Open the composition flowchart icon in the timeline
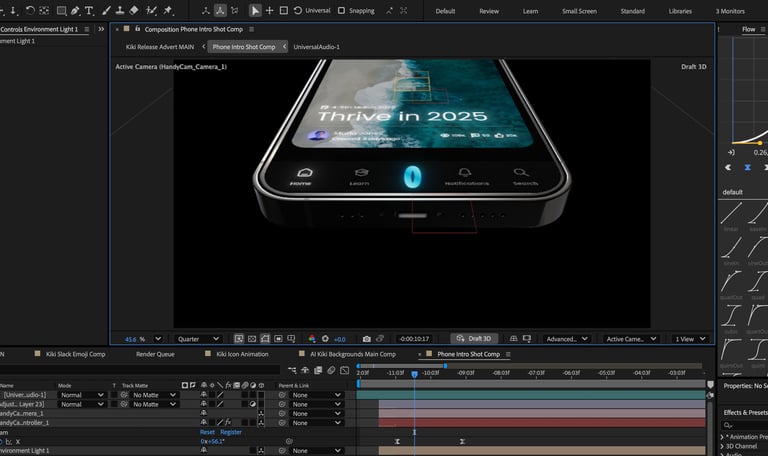 (292, 370)
